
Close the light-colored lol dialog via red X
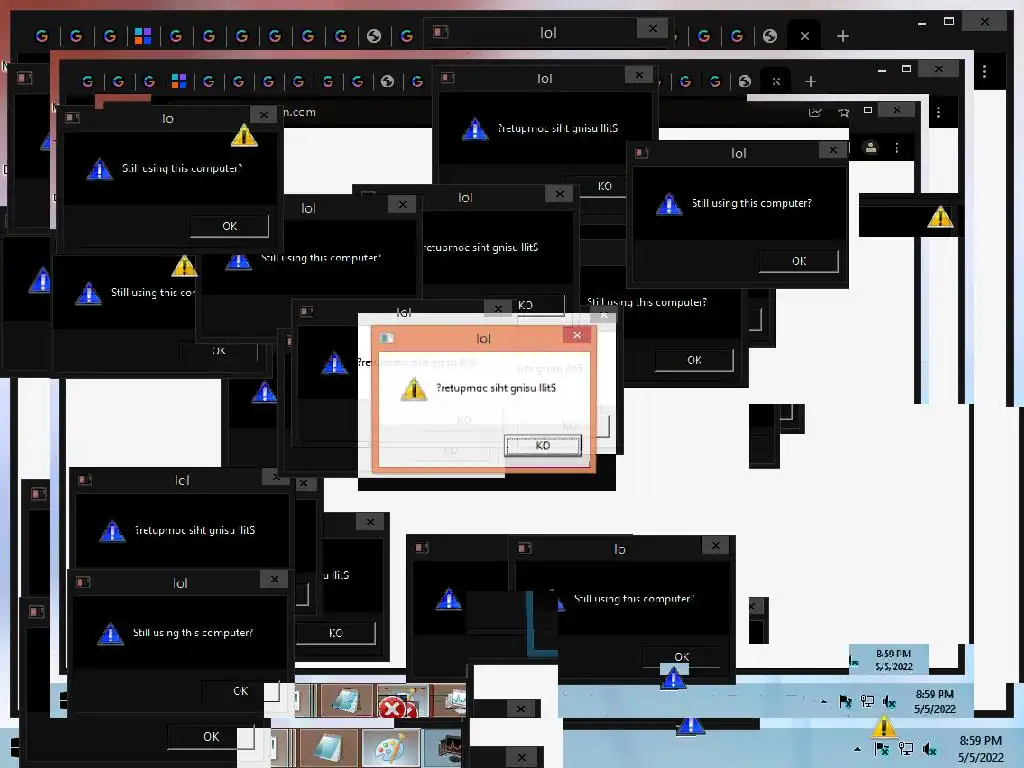[x=577, y=335]
